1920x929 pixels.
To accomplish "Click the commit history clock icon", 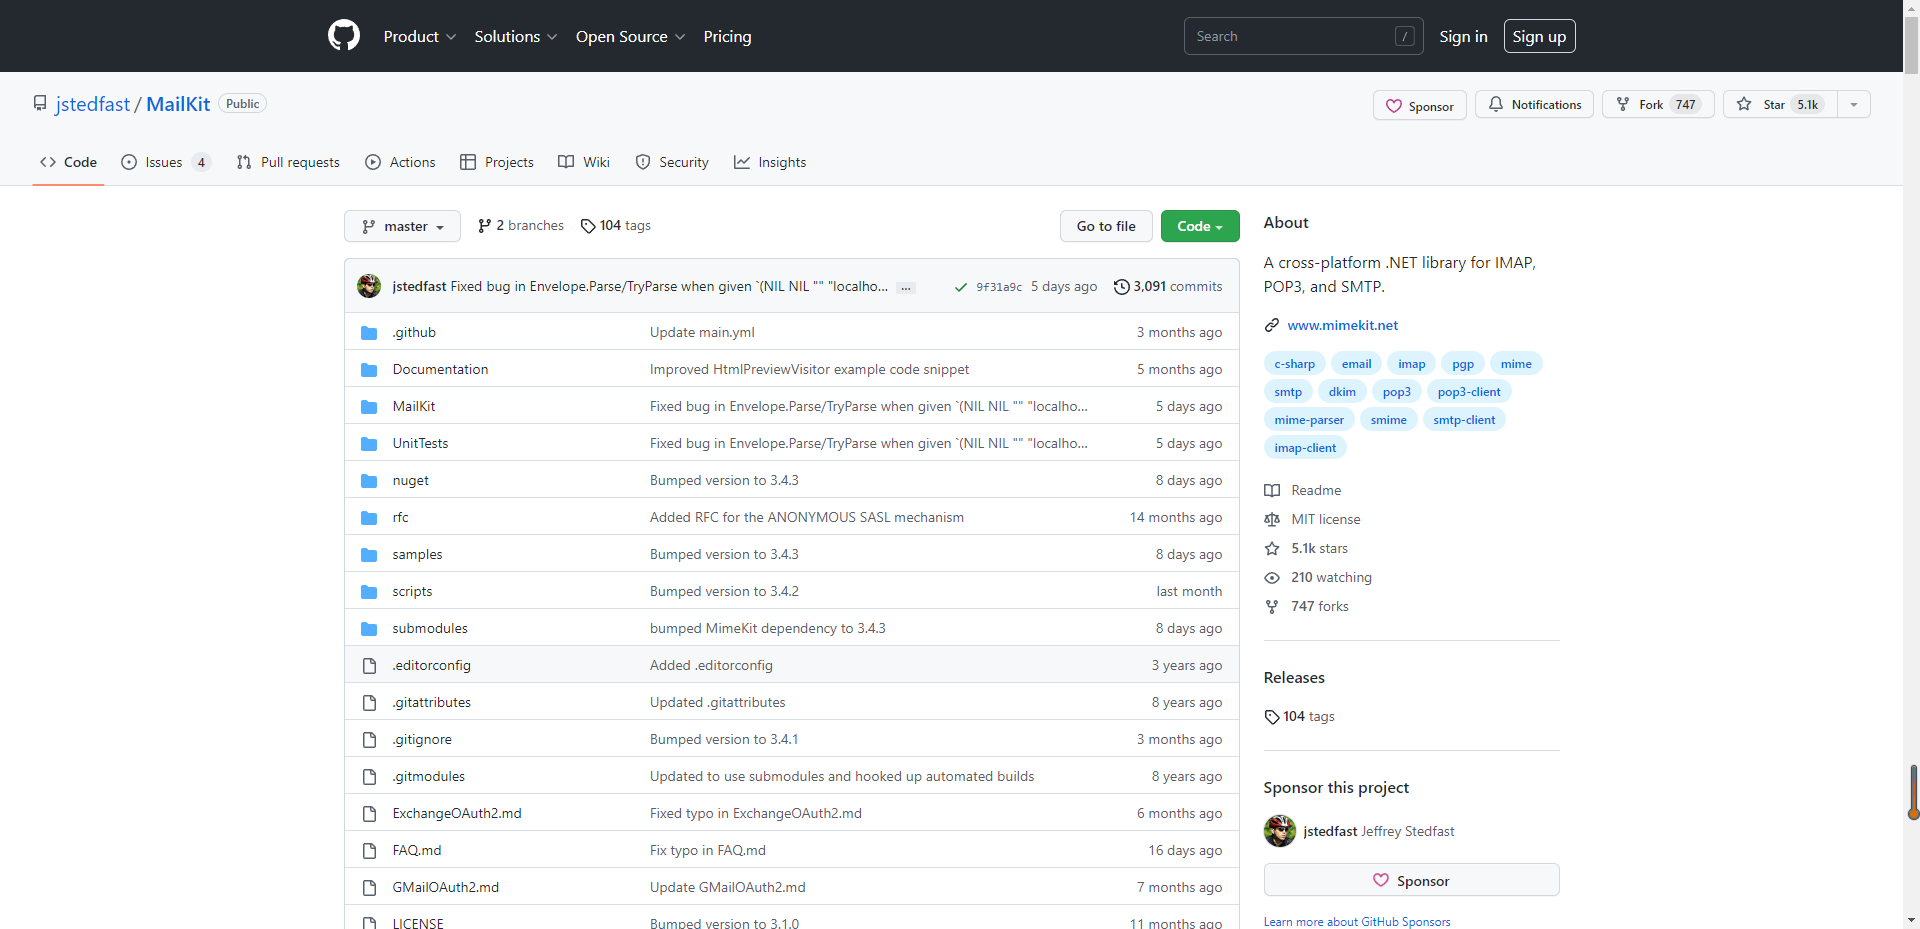I will coord(1122,287).
